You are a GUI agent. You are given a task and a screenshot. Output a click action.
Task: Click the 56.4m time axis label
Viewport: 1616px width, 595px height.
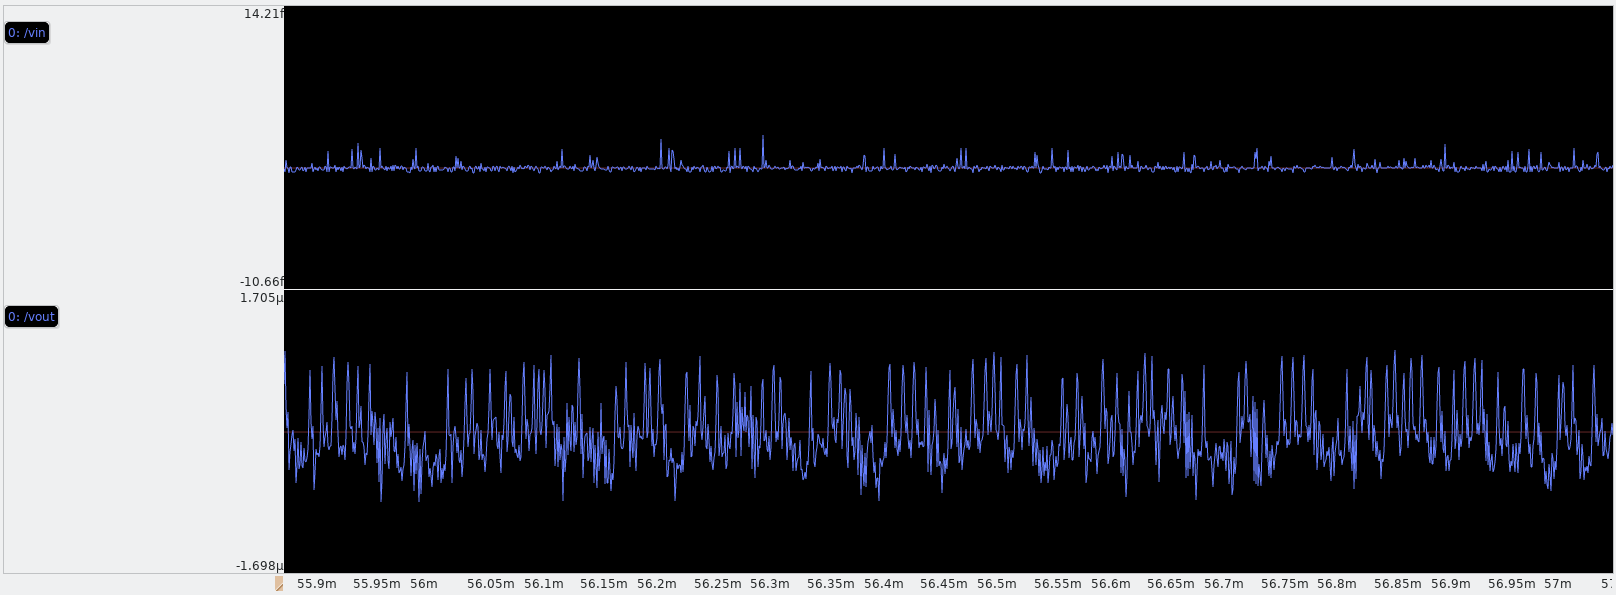884,584
